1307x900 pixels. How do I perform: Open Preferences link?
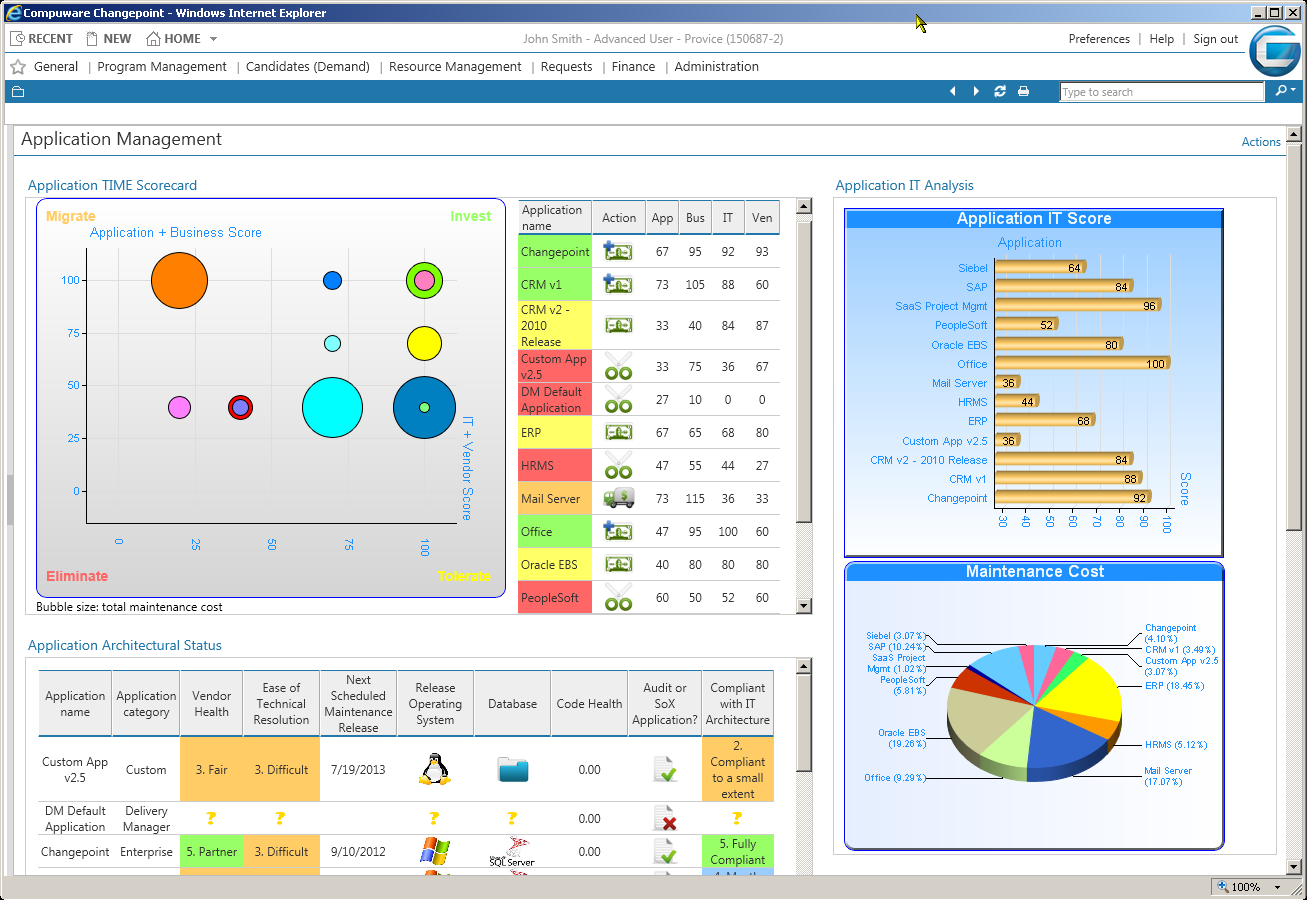click(x=1099, y=39)
